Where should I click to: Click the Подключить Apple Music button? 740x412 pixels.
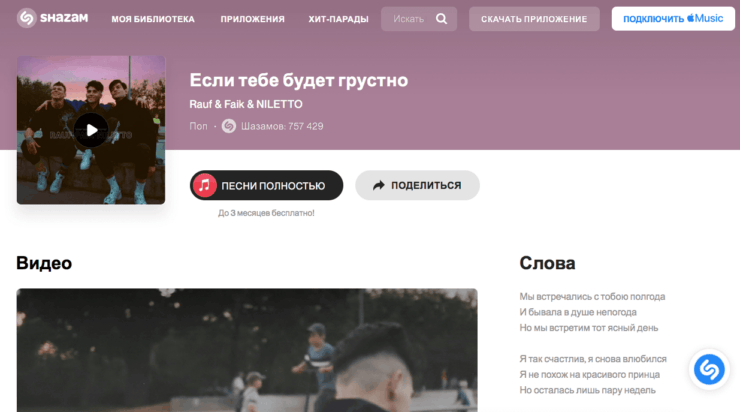(673, 19)
